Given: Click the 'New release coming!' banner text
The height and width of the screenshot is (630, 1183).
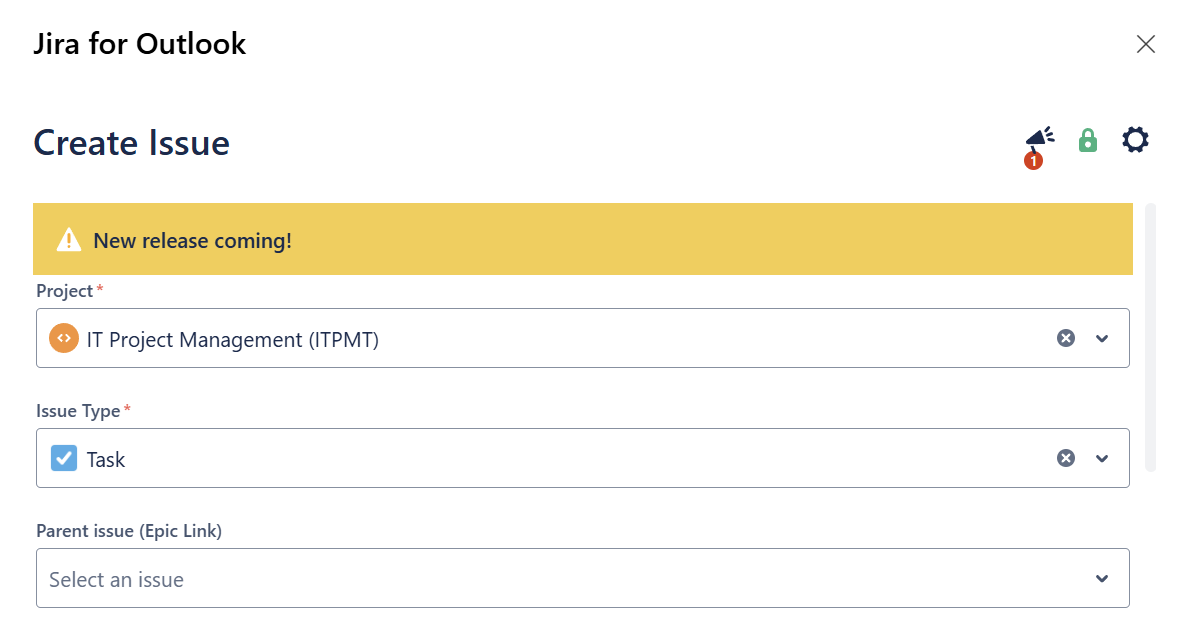Looking at the screenshot, I should point(192,241).
